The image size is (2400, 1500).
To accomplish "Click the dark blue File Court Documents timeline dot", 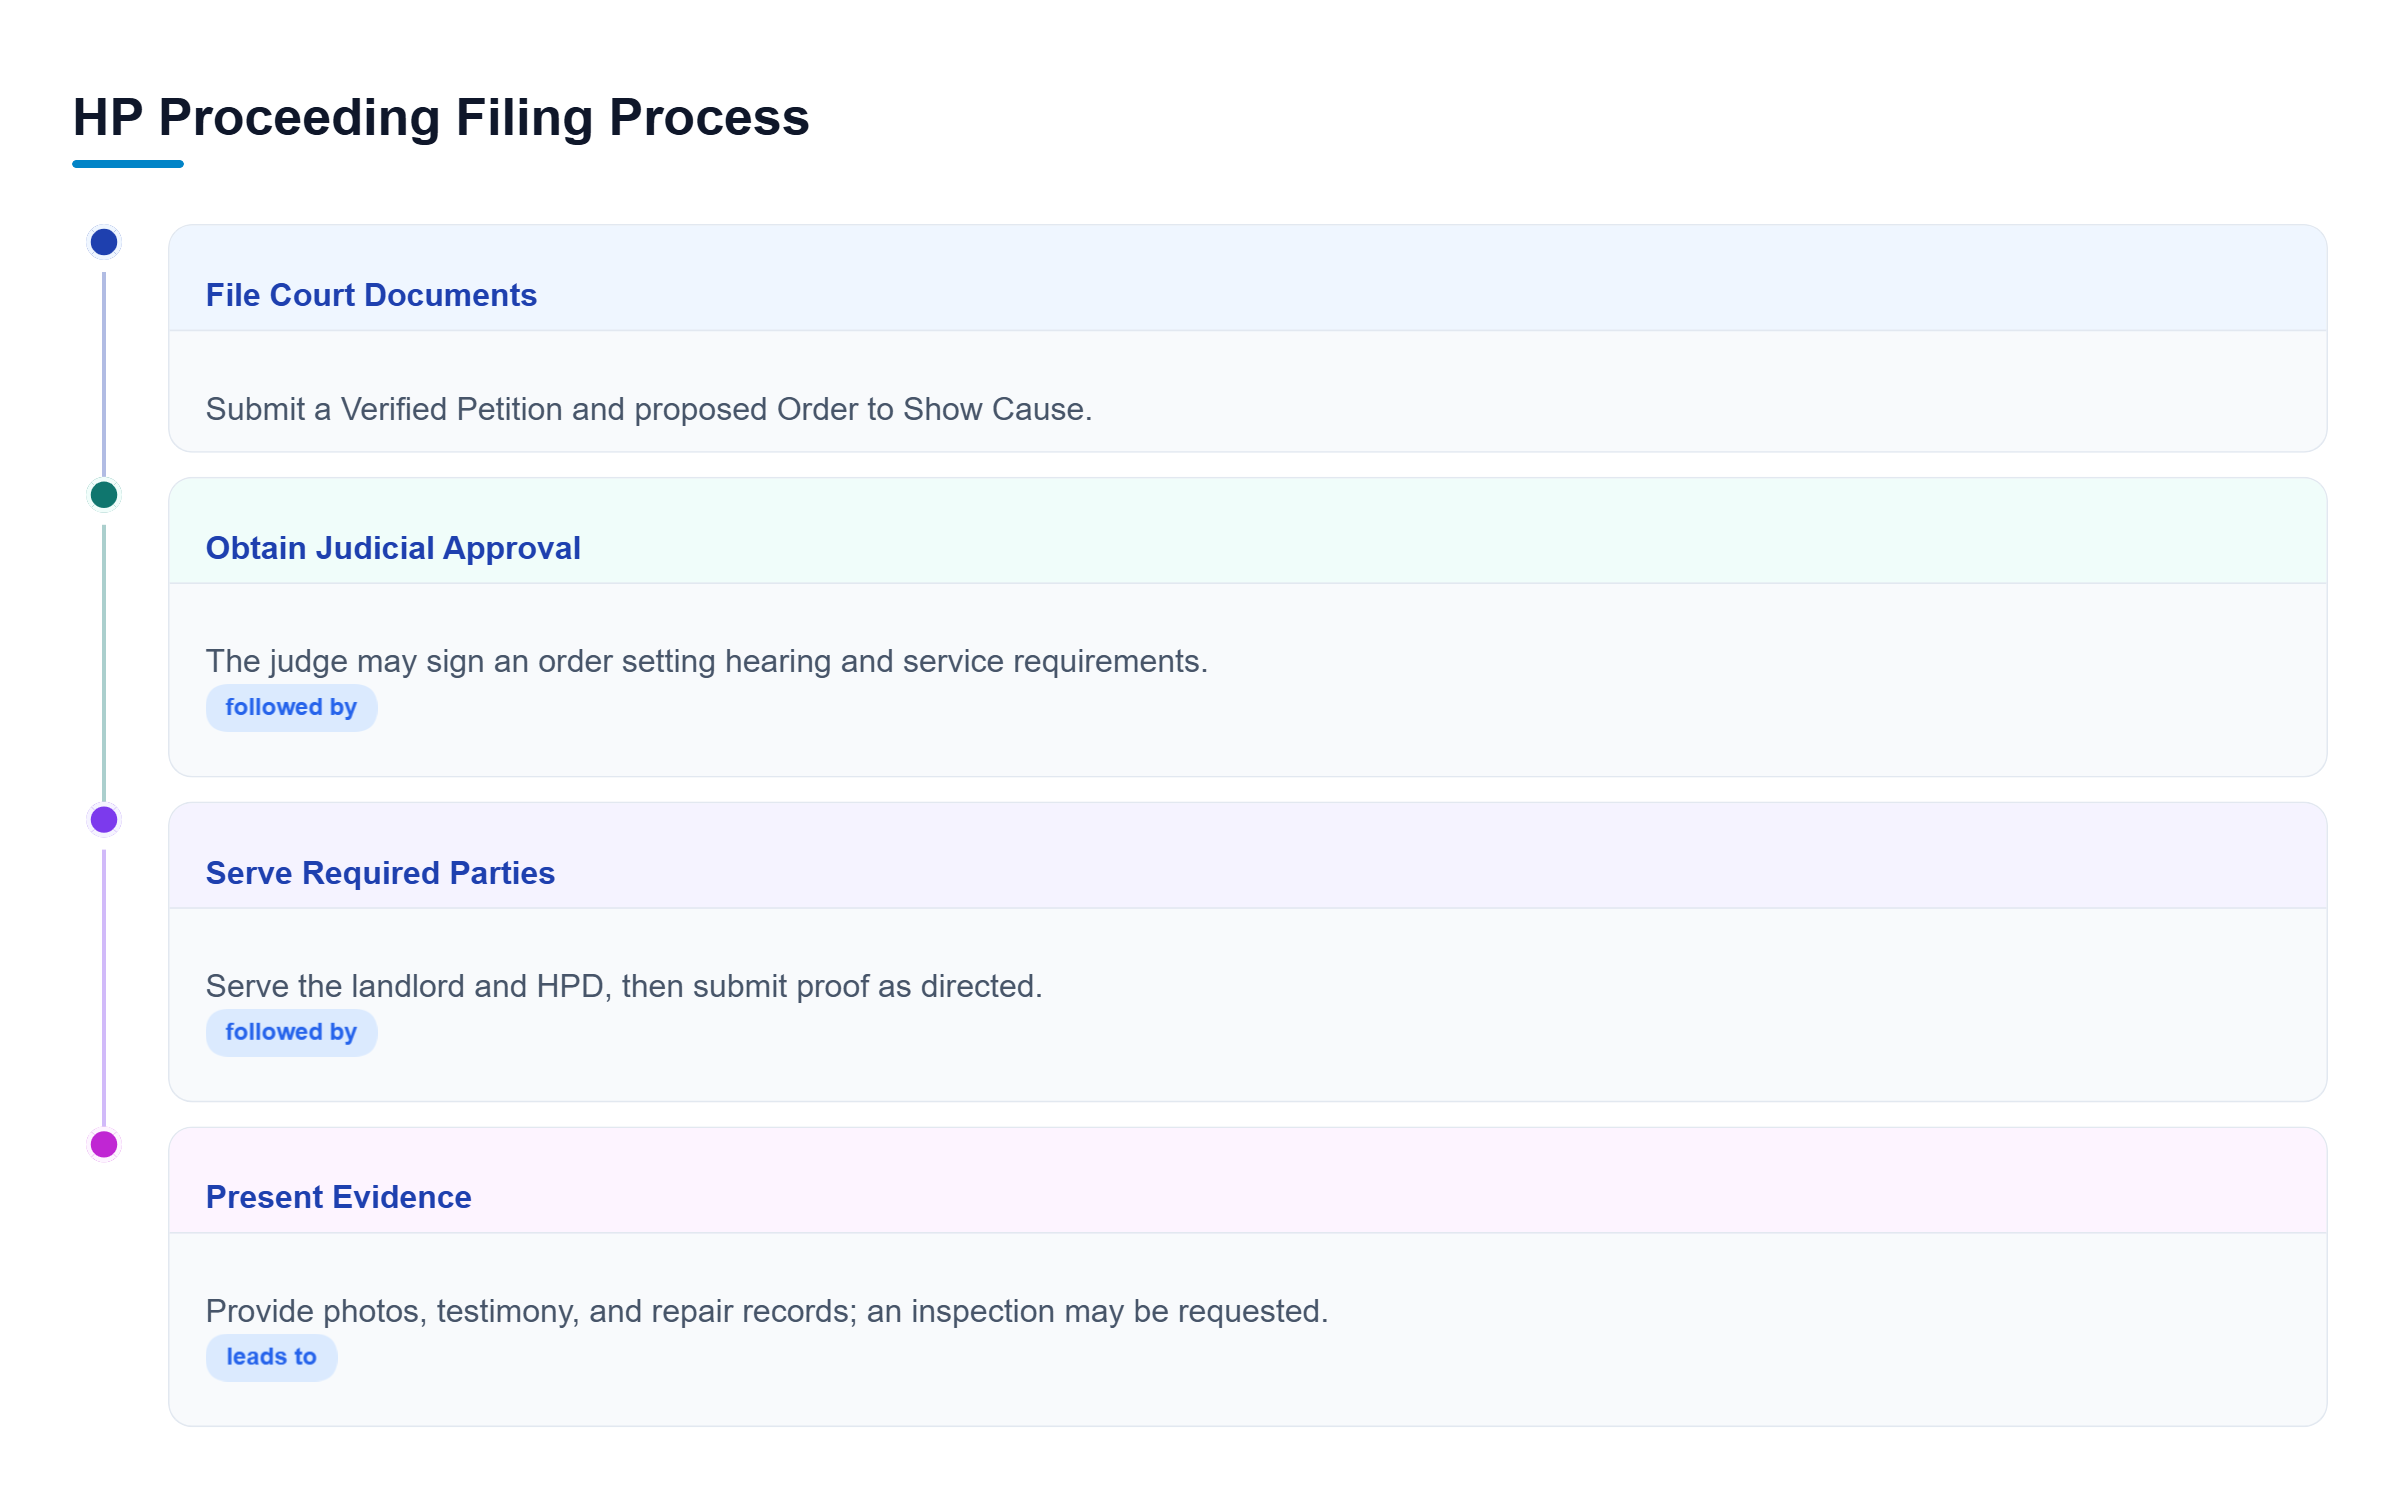I will 104,242.
